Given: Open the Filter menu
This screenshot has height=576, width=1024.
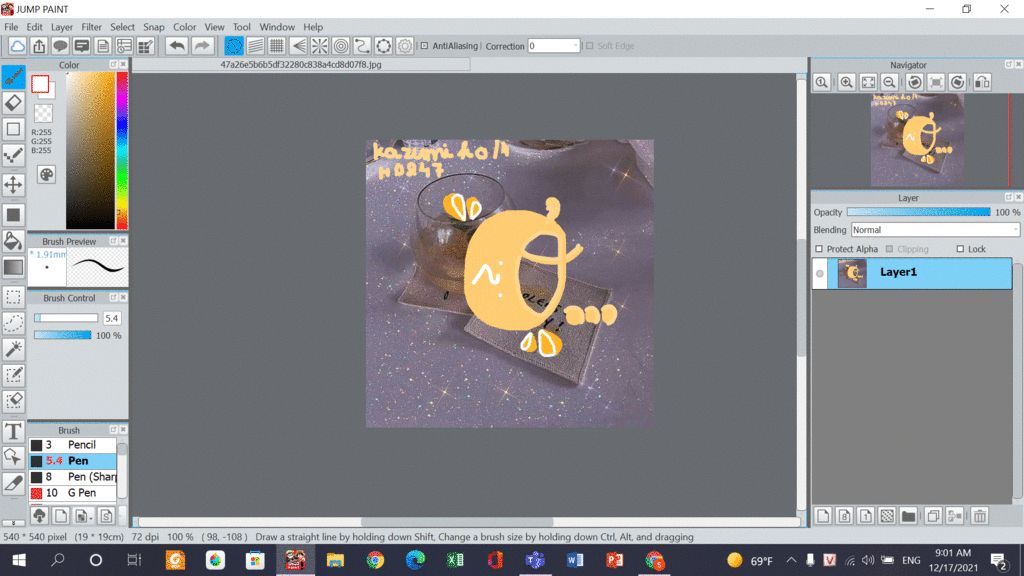Looking at the screenshot, I should tap(91, 27).
